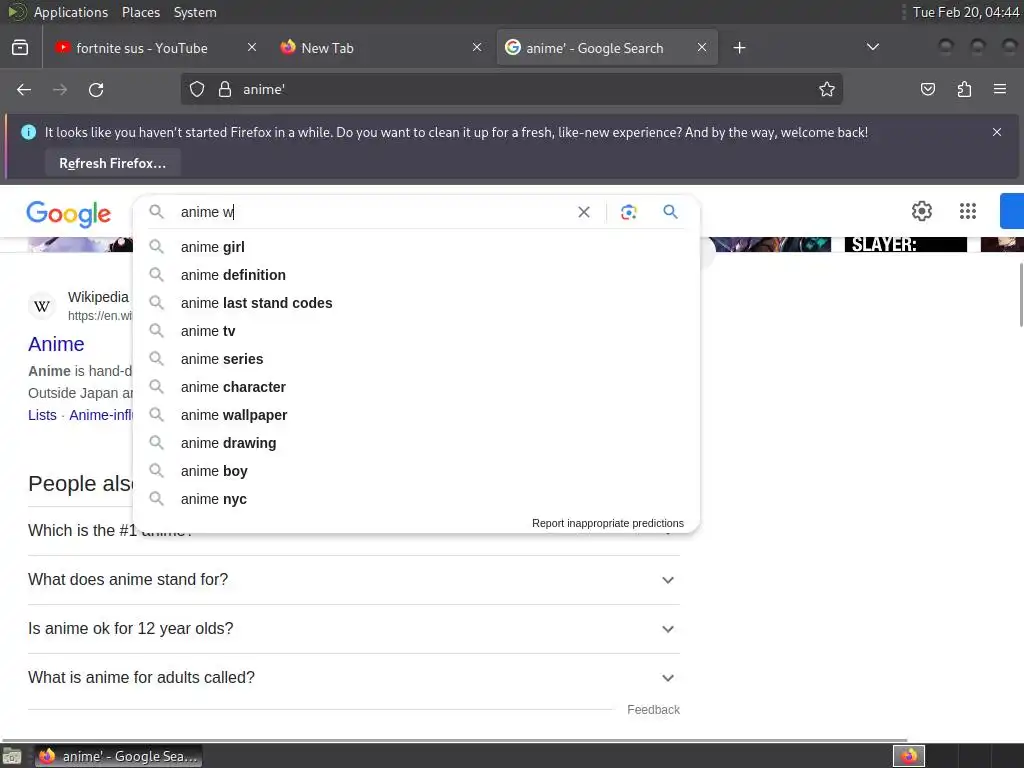Select suggestion anime definition
1024x768 pixels.
[x=416, y=275]
